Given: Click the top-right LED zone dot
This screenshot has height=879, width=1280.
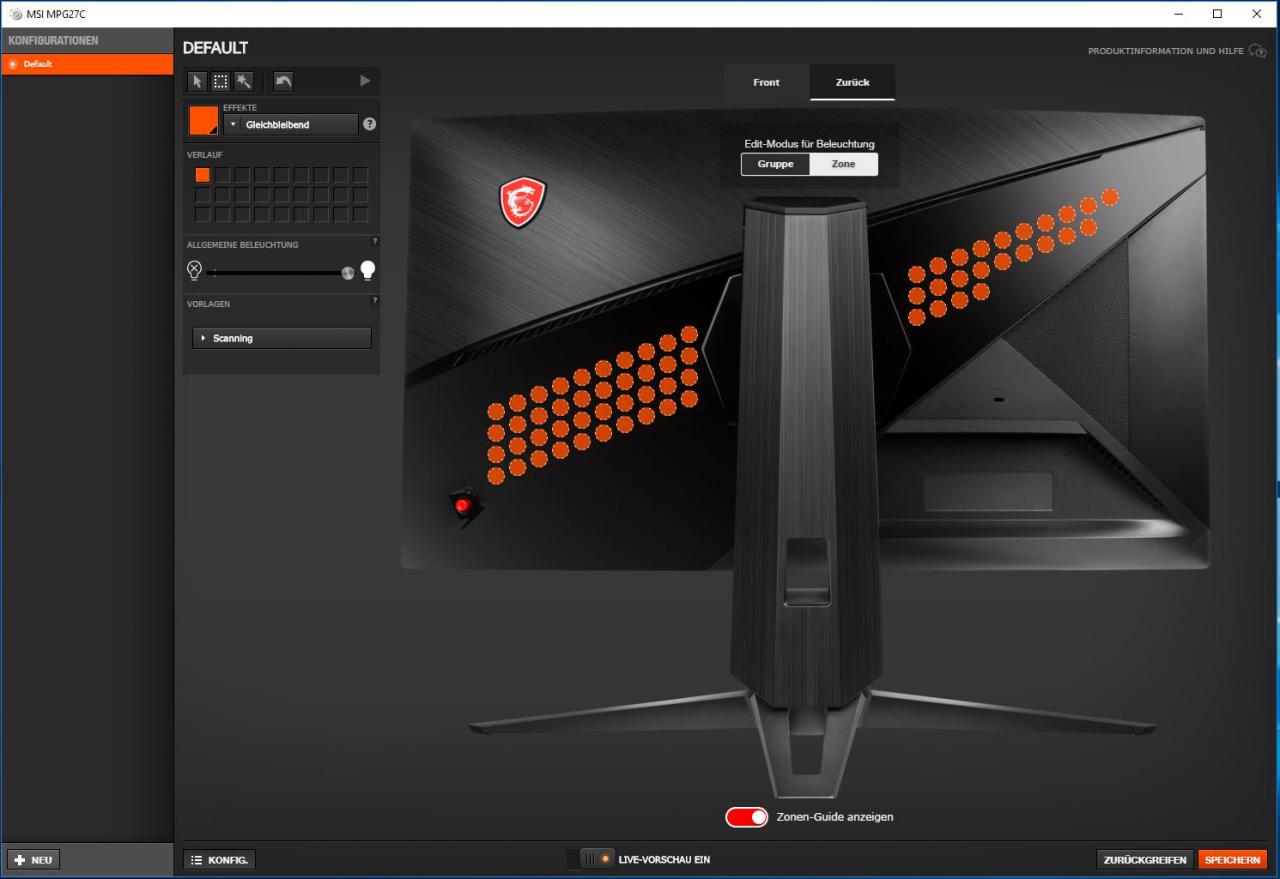Looking at the screenshot, I should point(1109,198).
